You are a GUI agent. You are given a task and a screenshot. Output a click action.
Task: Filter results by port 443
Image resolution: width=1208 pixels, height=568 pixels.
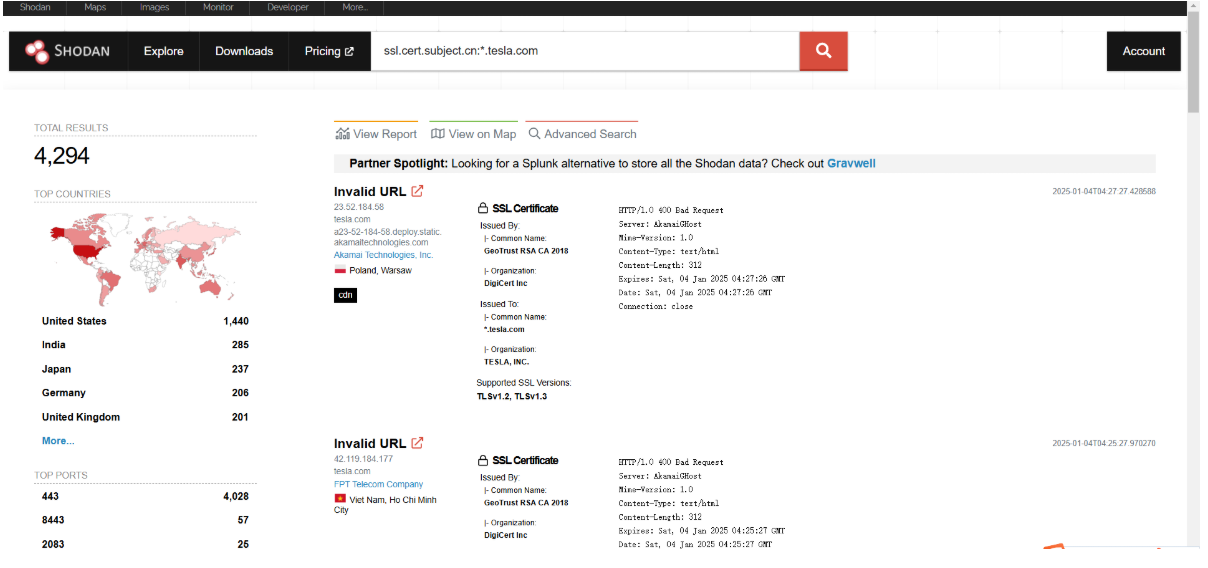click(50, 496)
